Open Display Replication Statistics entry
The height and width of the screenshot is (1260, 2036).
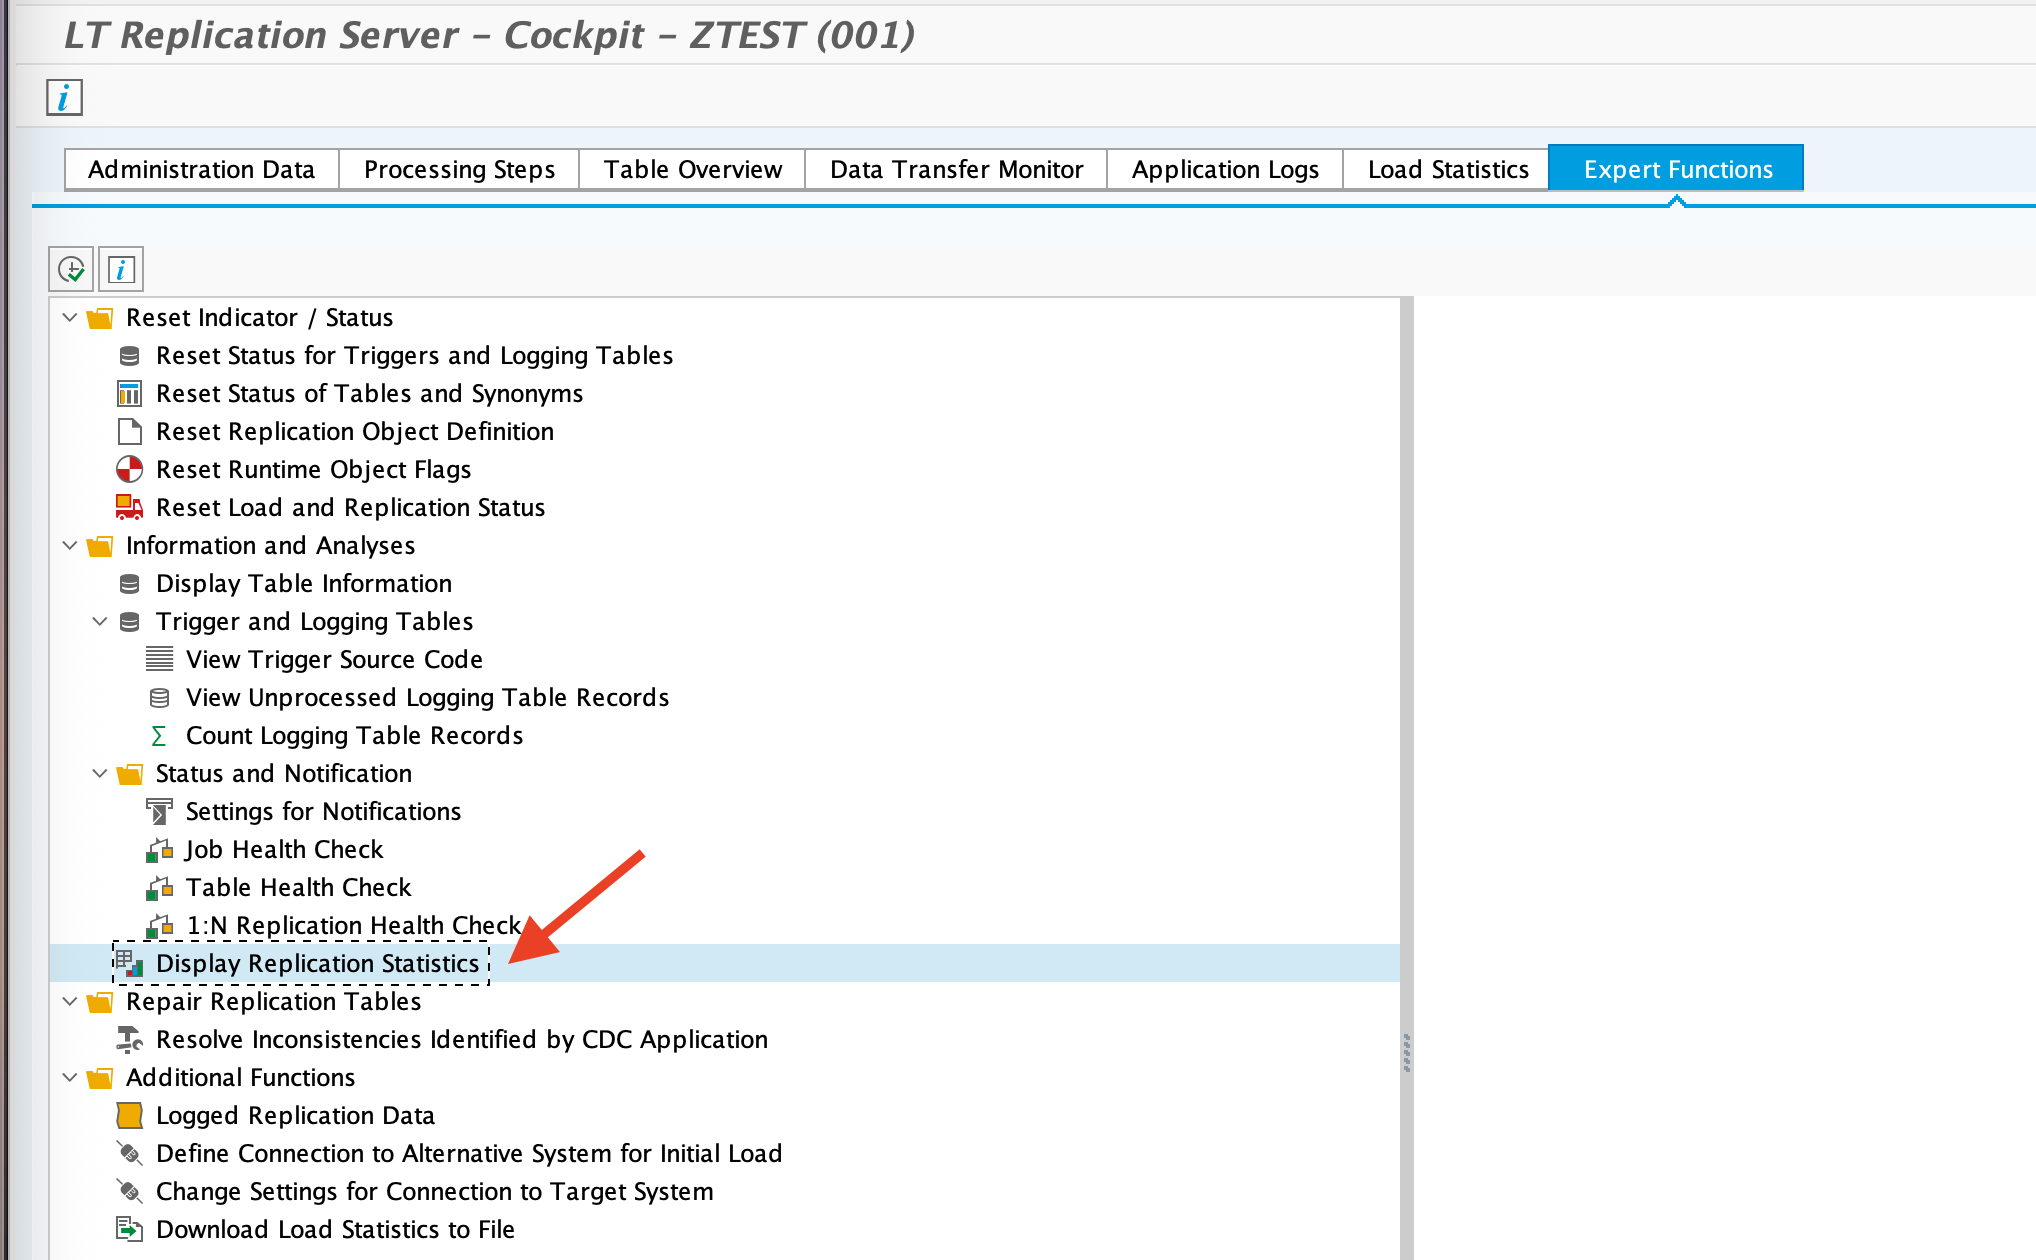click(x=317, y=963)
